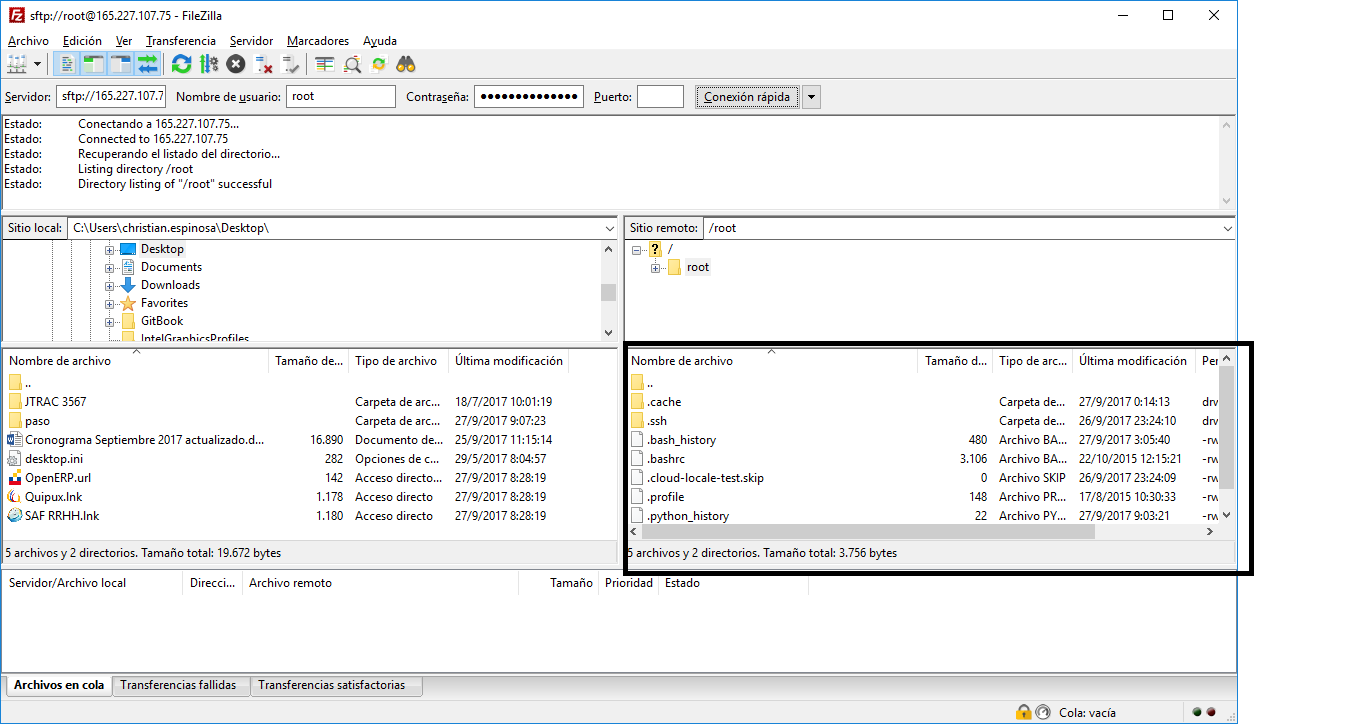Toggle the remote directory tree display
The width and height of the screenshot is (1350, 724).
[121, 64]
